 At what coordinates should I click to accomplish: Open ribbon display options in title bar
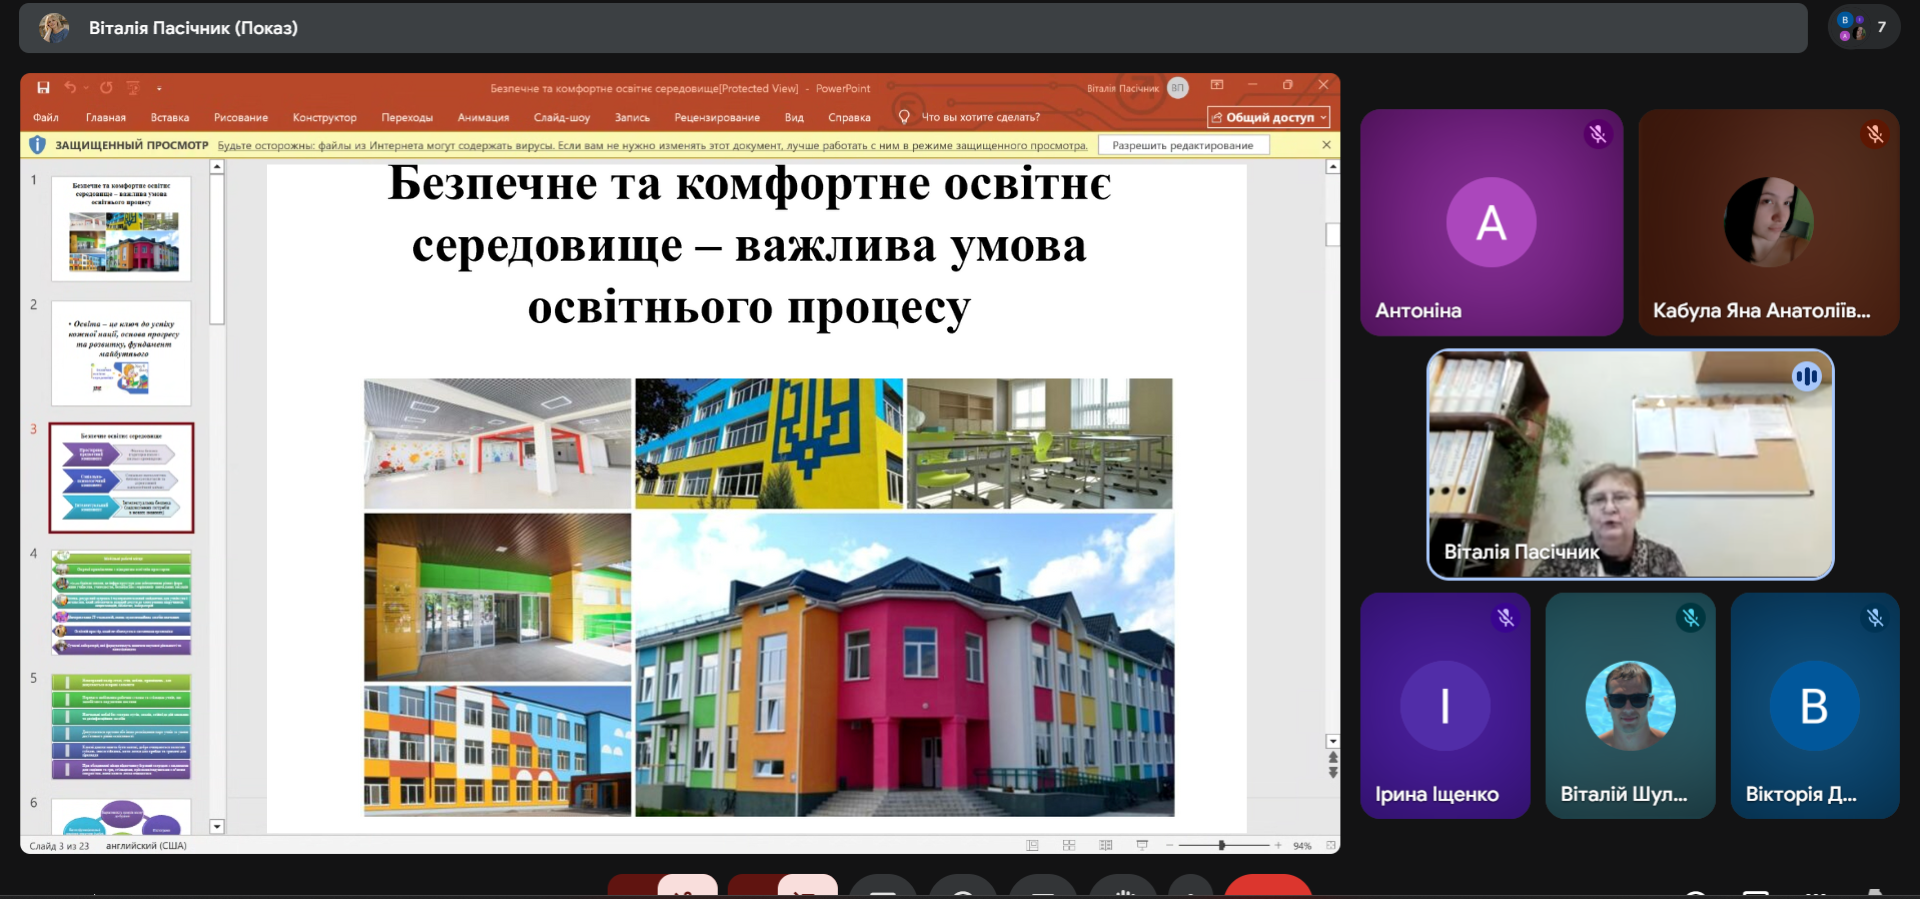click(x=1217, y=86)
